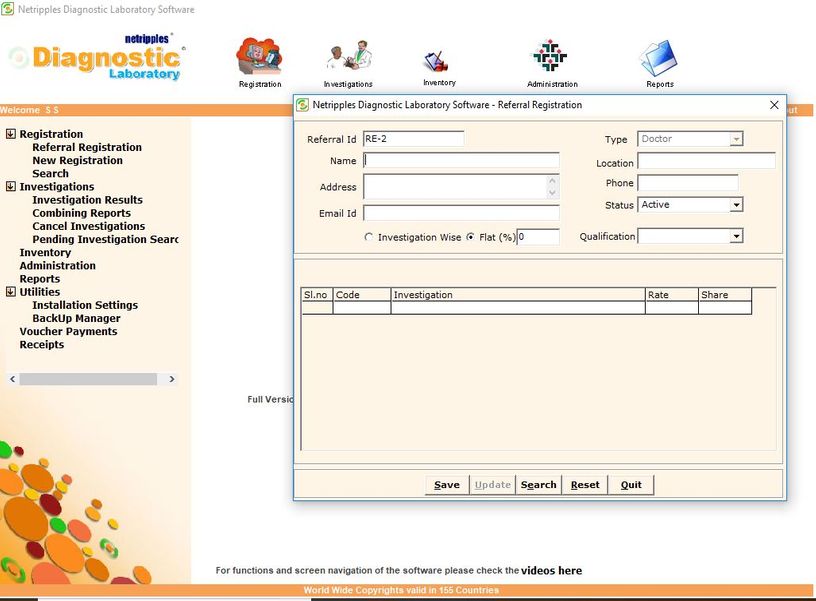Open the Investigations toolbar icon
The width and height of the screenshot is (816, 601).
point(349,56)
